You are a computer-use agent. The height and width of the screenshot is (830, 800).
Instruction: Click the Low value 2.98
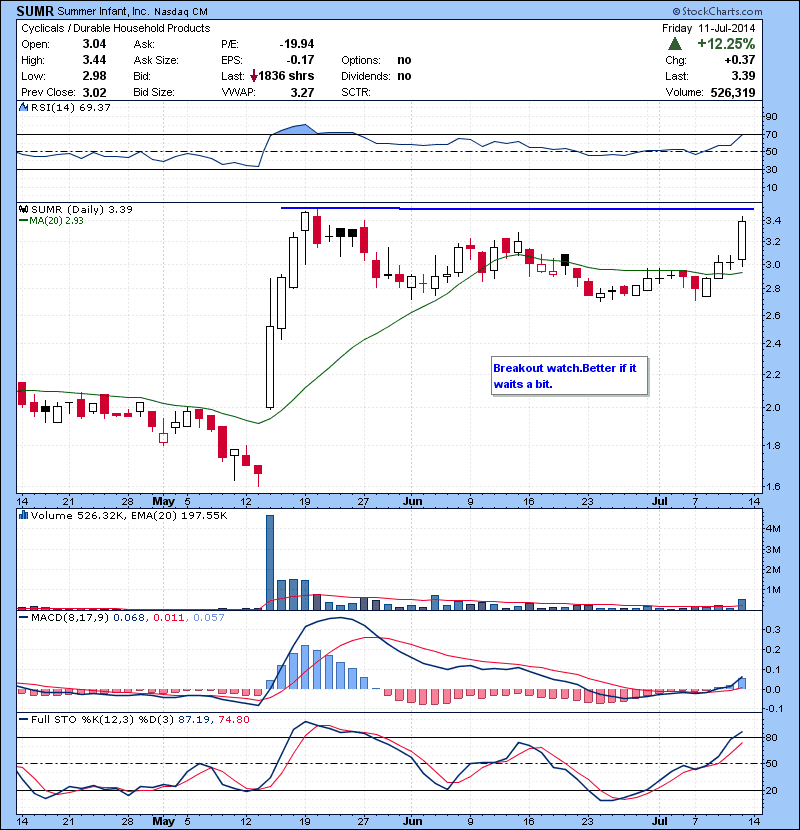(94, 76)
